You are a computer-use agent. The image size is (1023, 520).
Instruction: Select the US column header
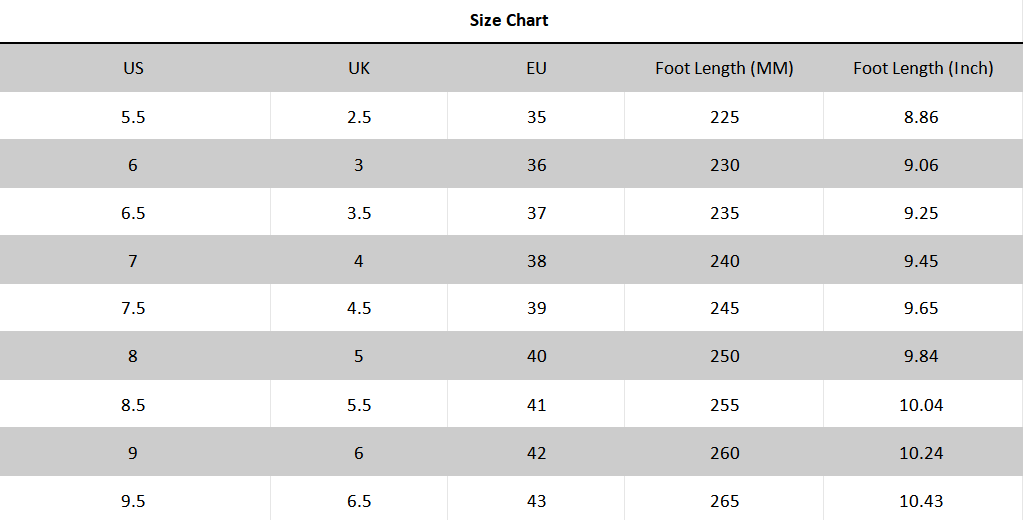click(133, 68)
